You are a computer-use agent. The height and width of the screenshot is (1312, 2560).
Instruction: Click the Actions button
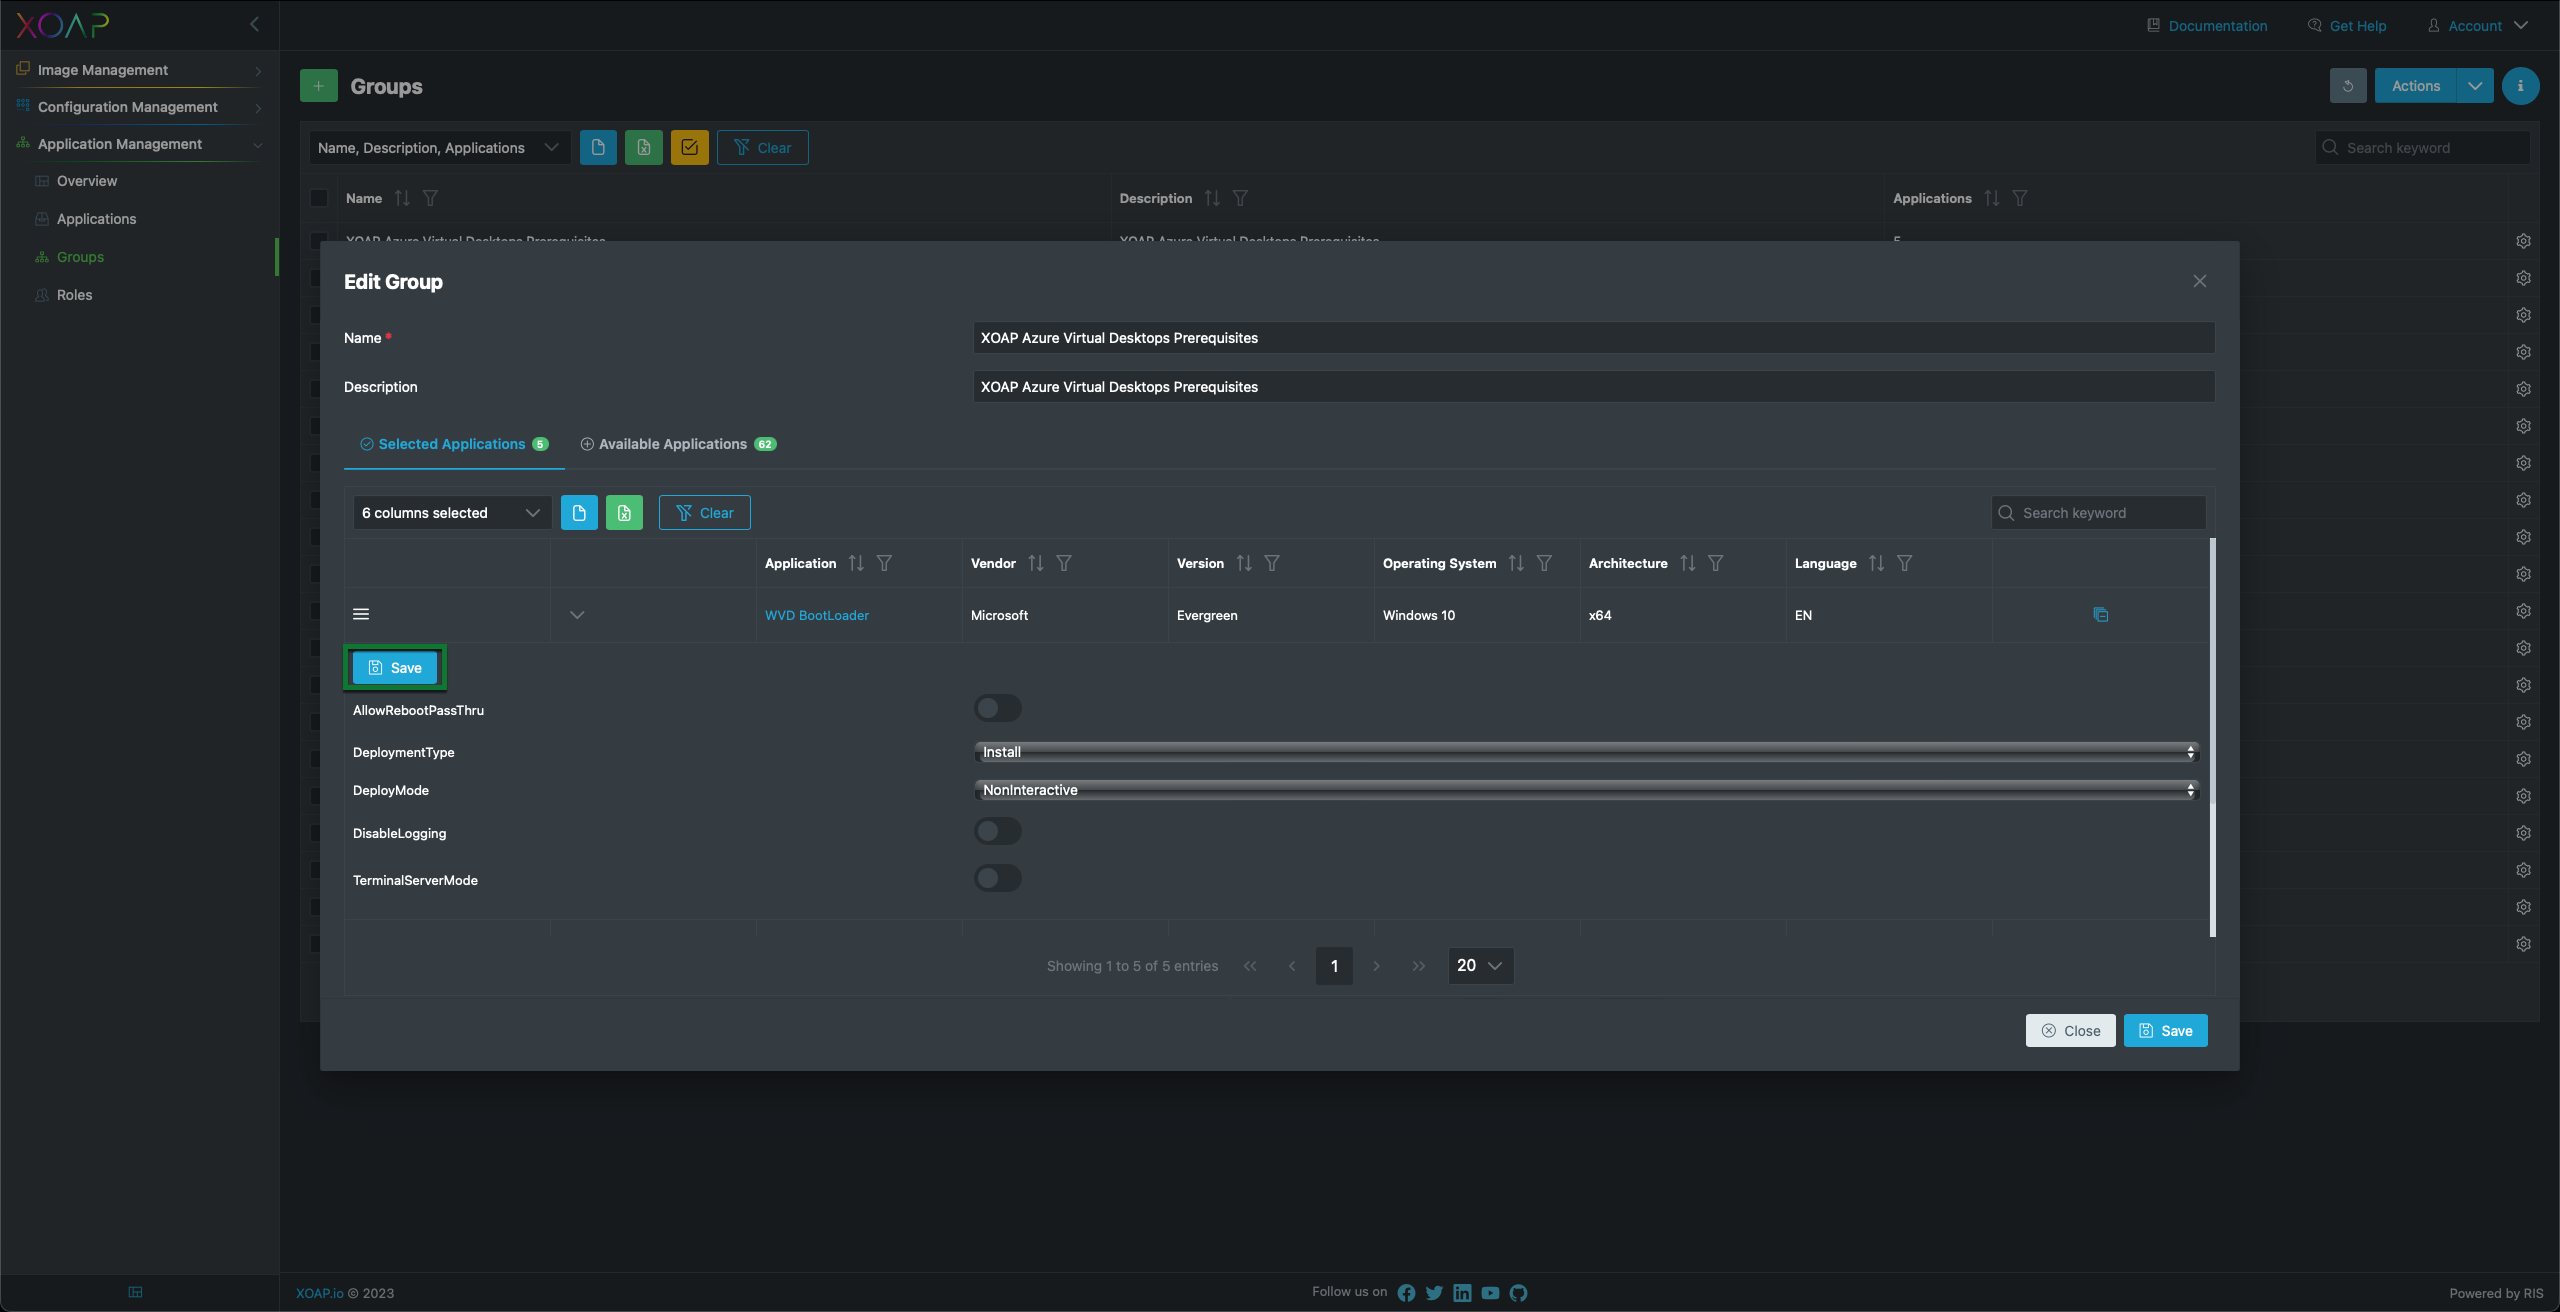2415,86
